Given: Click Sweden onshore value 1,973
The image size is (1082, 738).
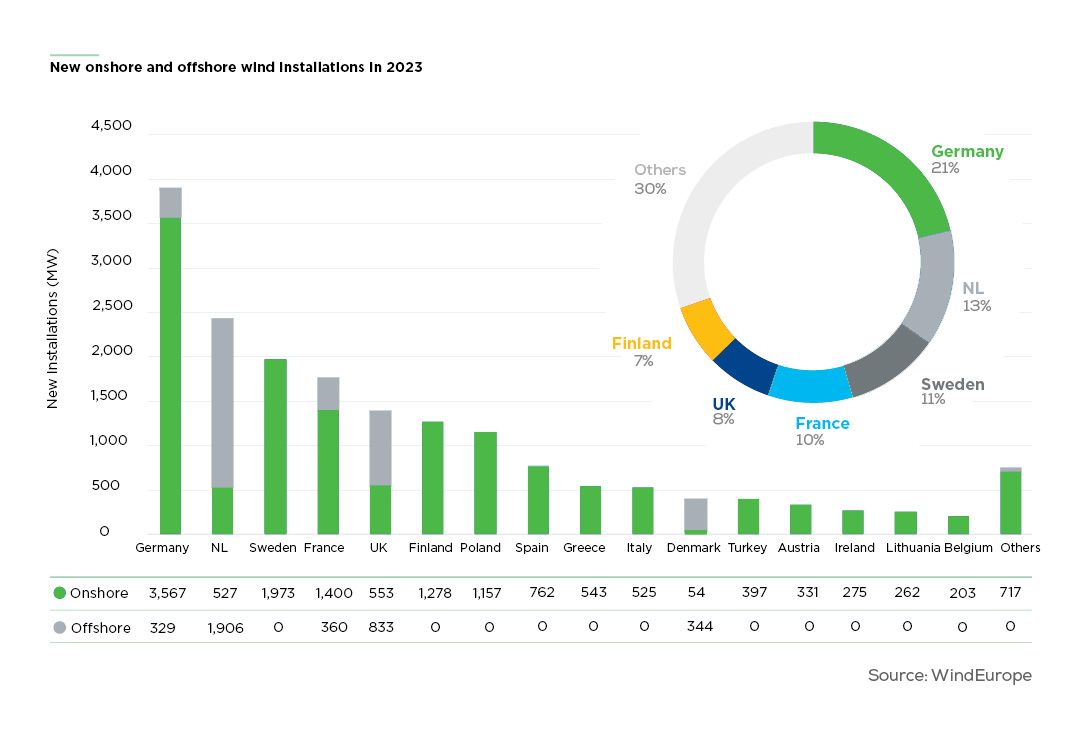Looking at the screenshot, I should pos(278,593).
